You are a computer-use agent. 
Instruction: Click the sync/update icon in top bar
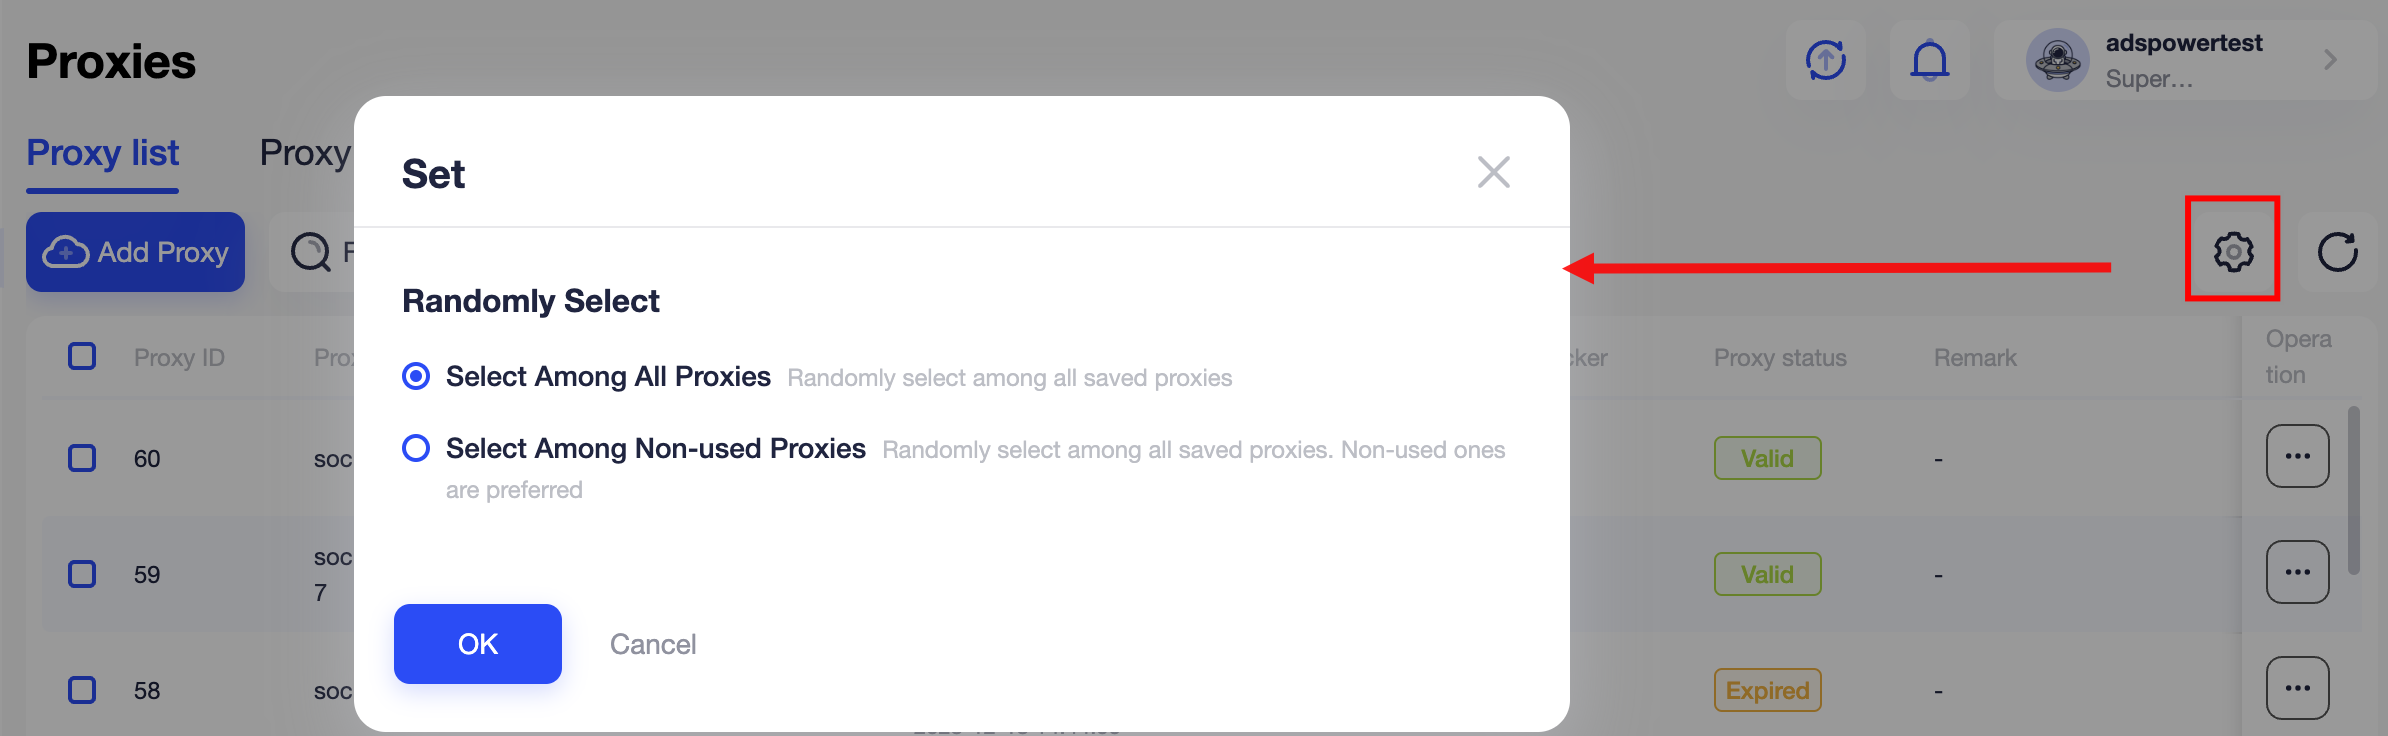click(1825, 60)
